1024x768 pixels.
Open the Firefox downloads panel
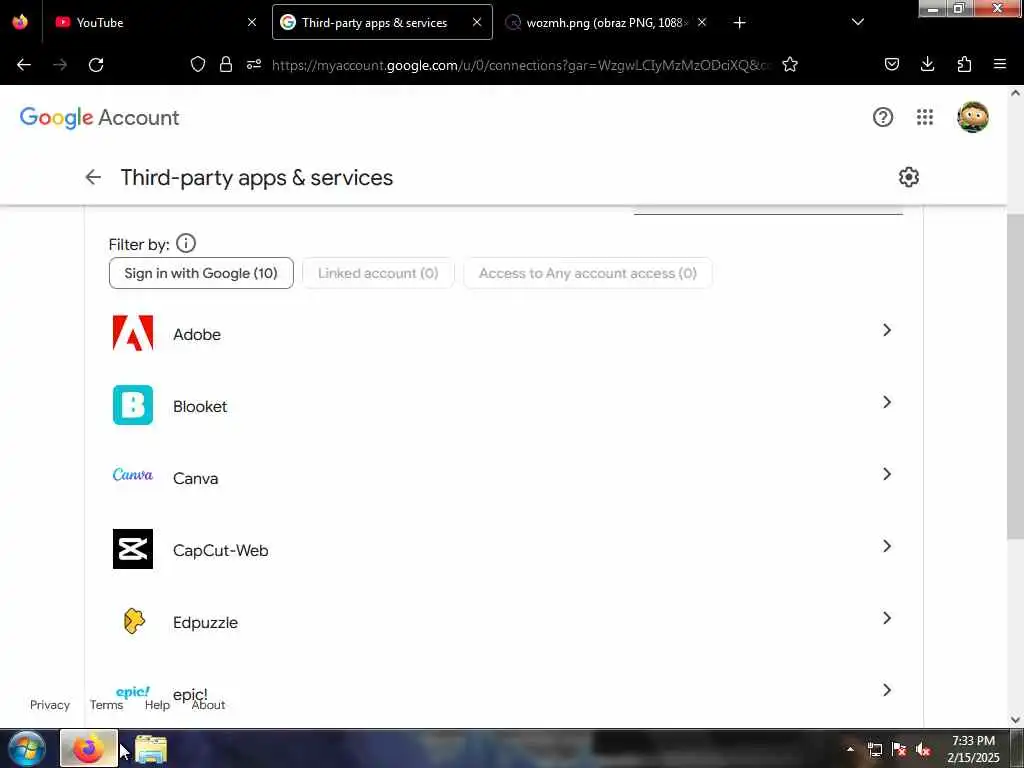(x=927, y=64)
